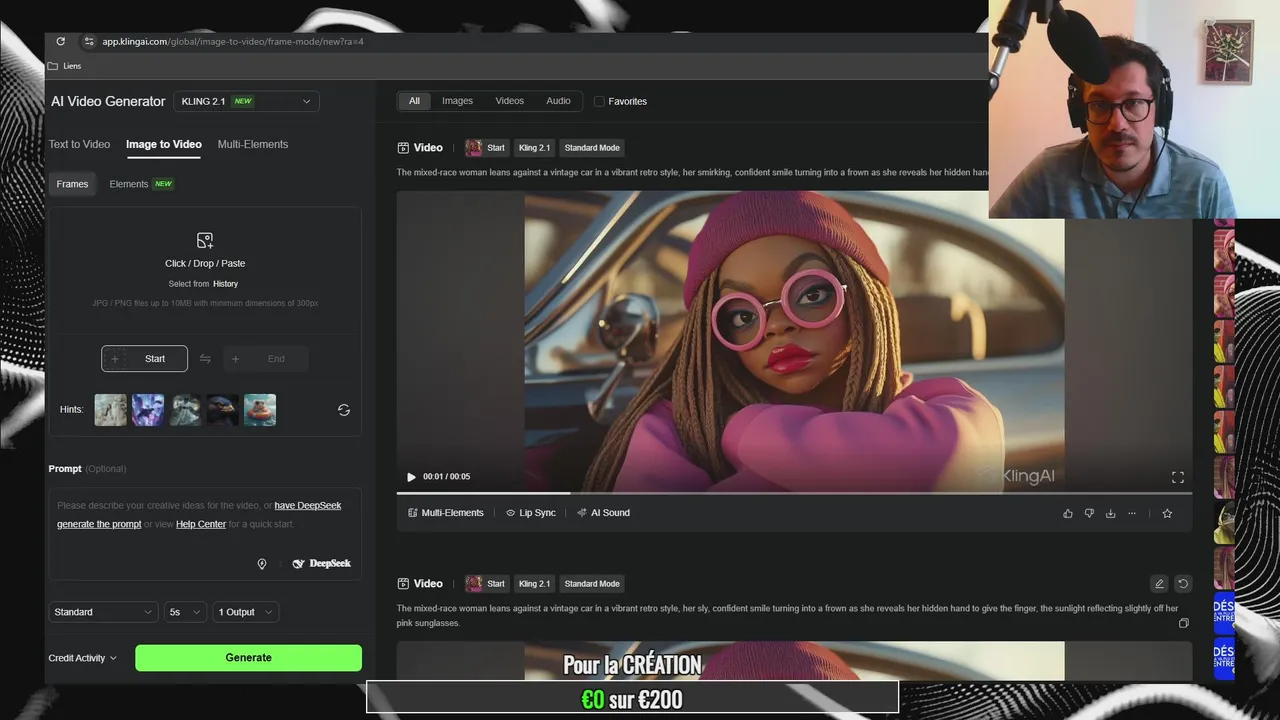Copy the lower video's prompt text
The width and height of the screenshot is (1280, 720).
[x=1183, y=623]
